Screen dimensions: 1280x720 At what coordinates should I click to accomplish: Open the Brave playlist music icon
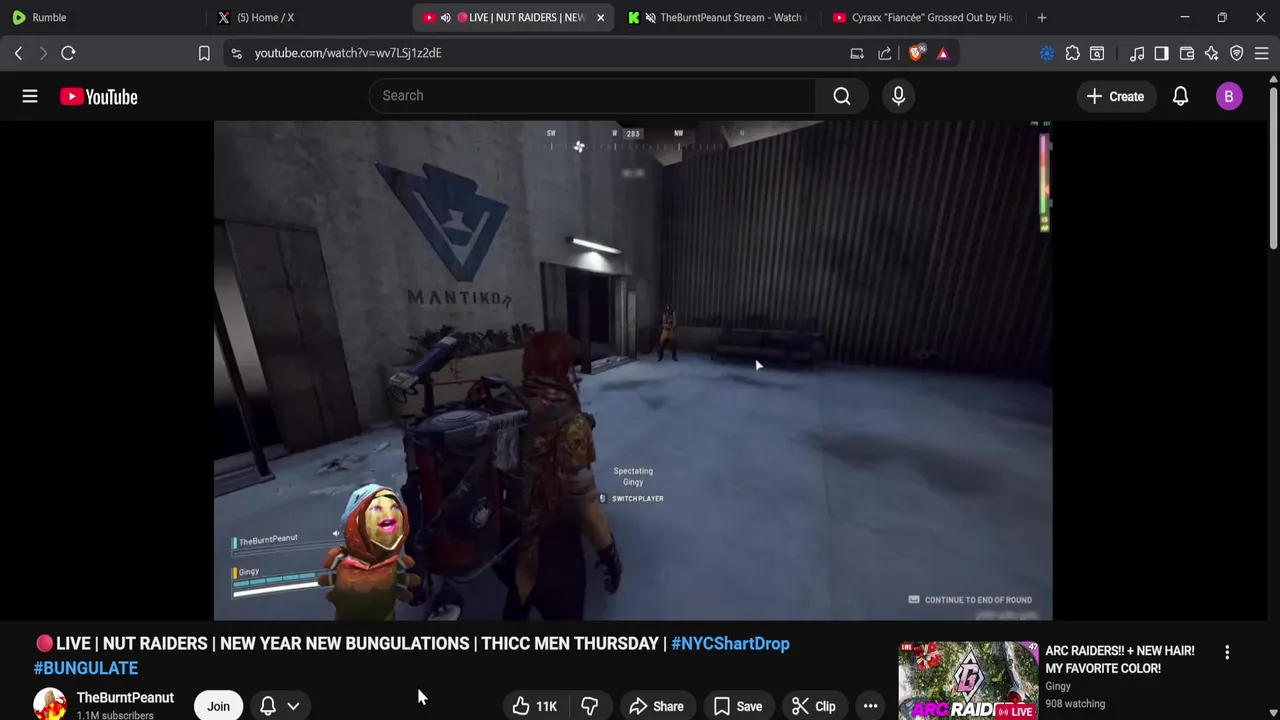(x=1137, y=53)
